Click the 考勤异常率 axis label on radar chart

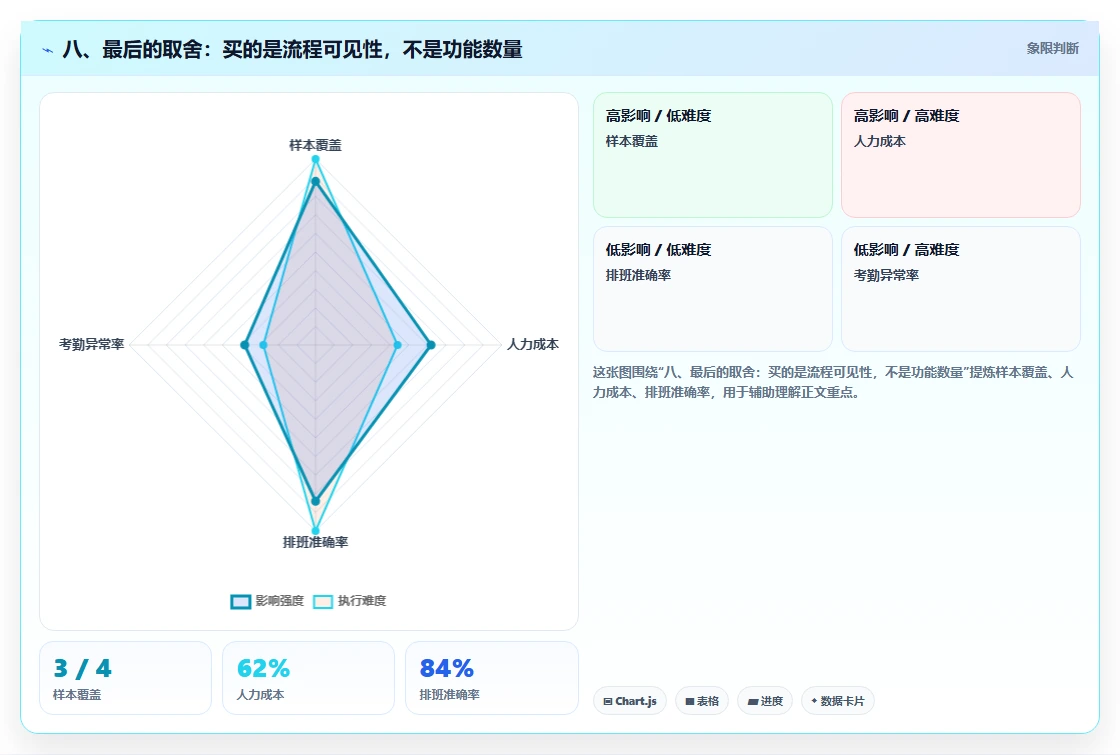click(x=91, y=344)
